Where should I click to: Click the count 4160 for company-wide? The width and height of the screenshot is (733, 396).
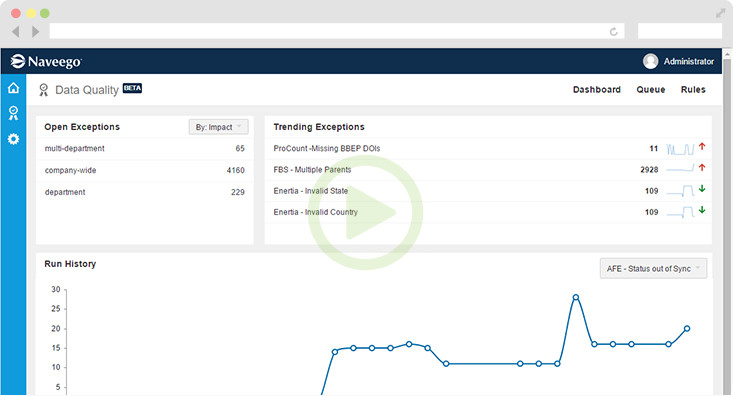tap(236, 170)
